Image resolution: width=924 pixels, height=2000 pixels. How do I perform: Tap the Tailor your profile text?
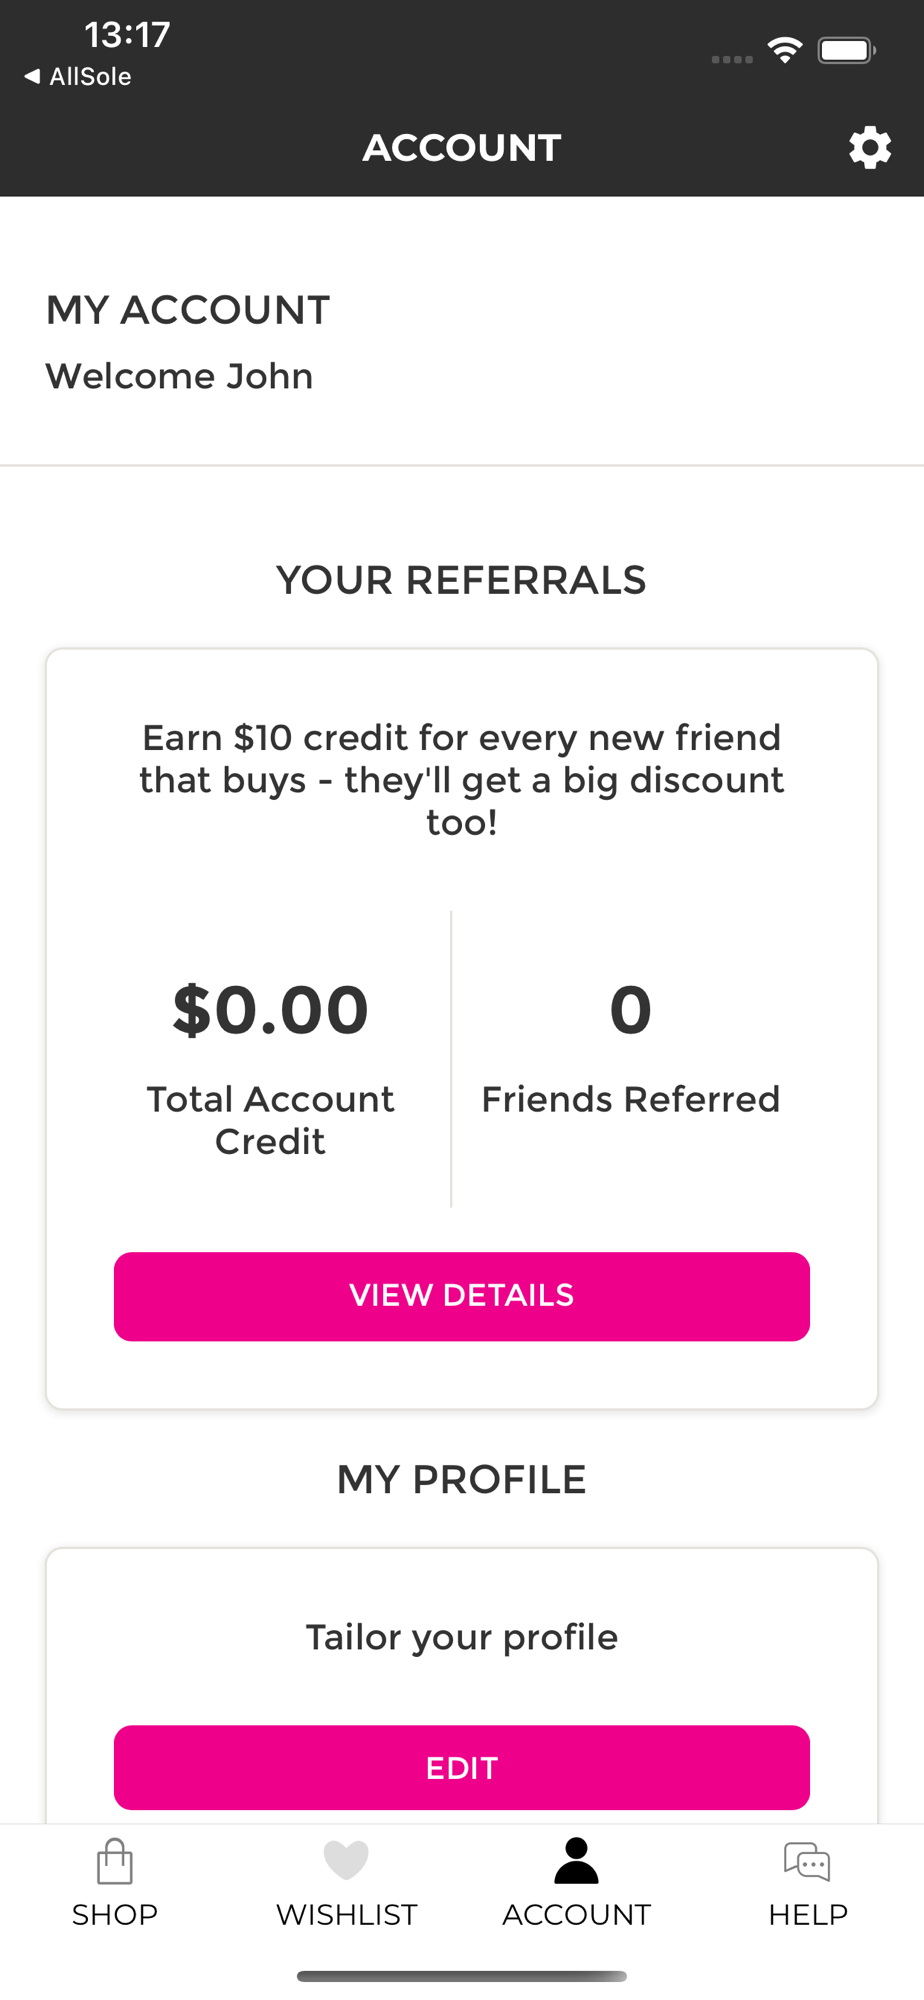tap(461, 1638)
